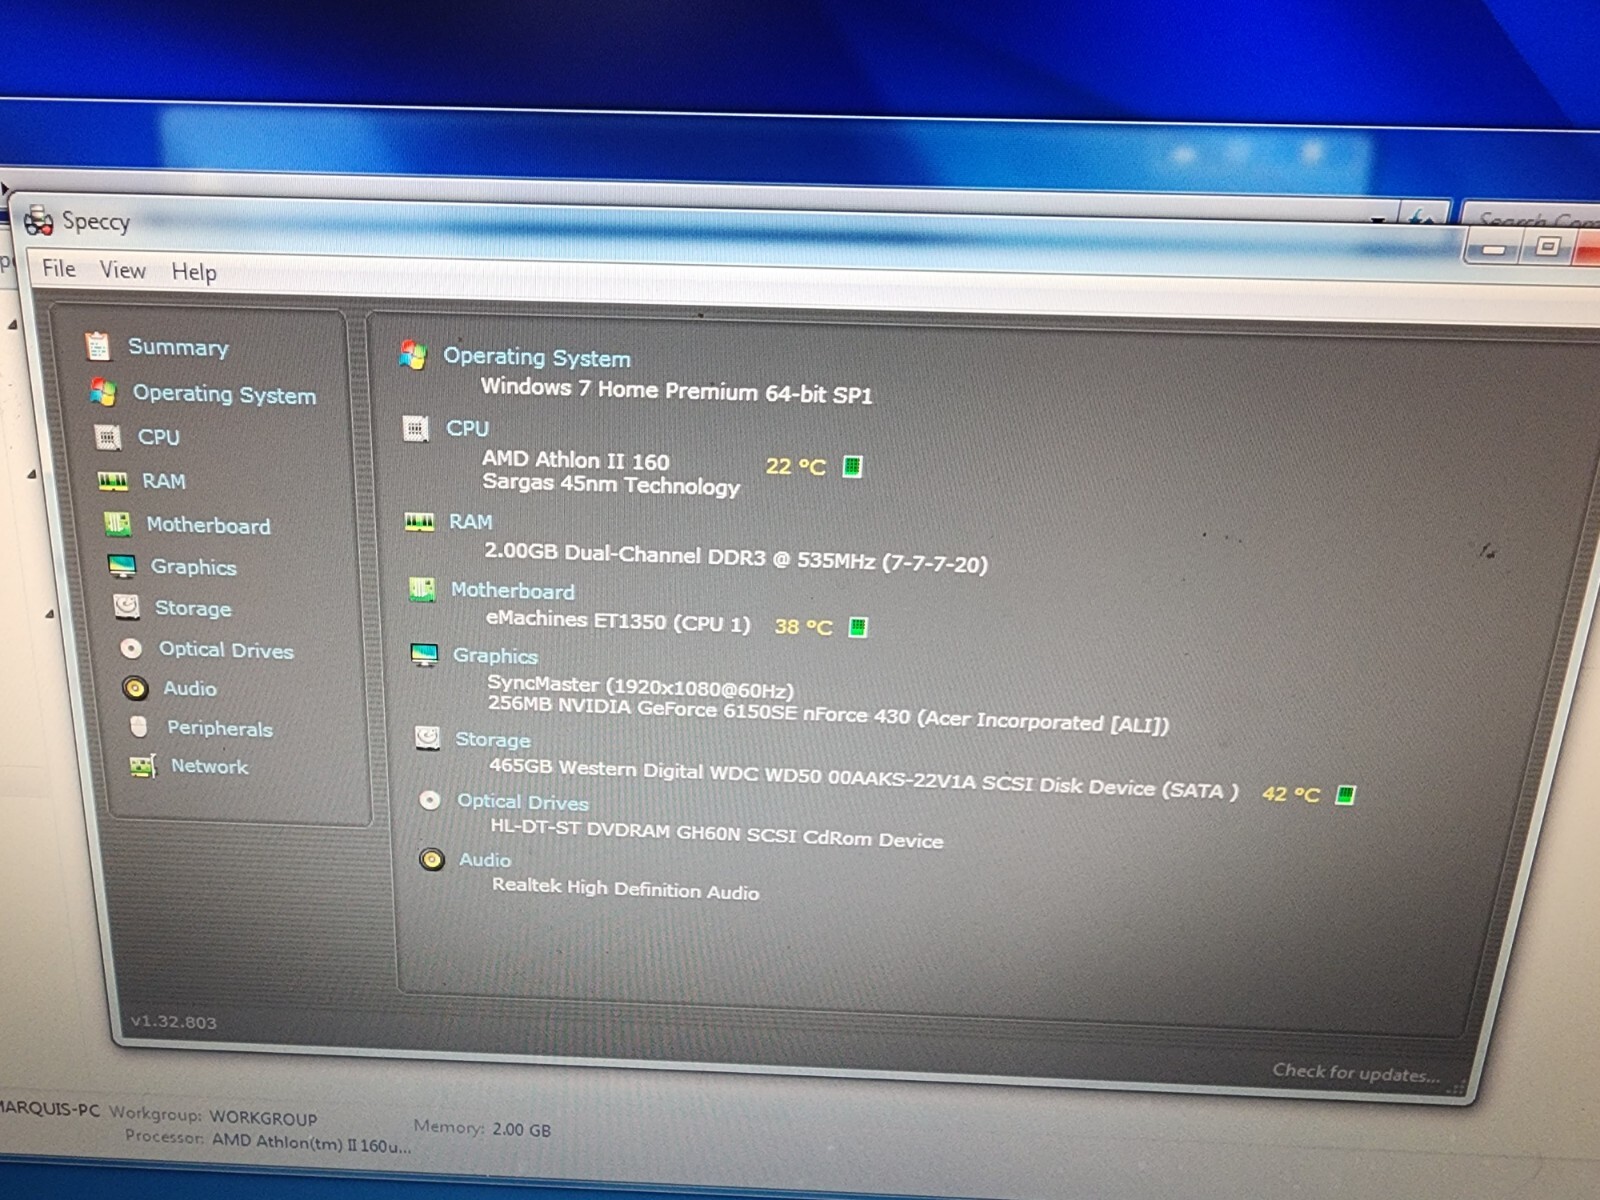Show Storage details from sidebar
Screen dimensions: 1600x1200
click(x=193, y=608)
